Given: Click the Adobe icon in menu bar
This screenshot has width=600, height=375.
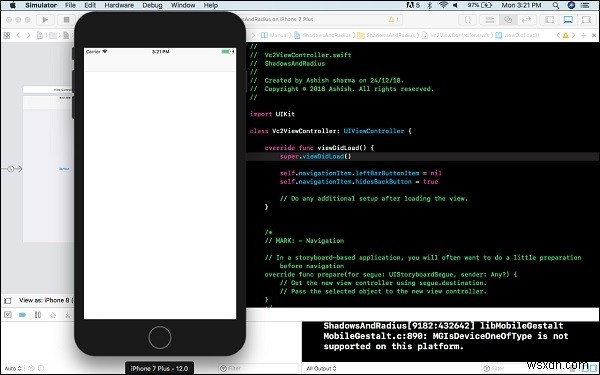Looking at the screenshot, I should point(413,5).
